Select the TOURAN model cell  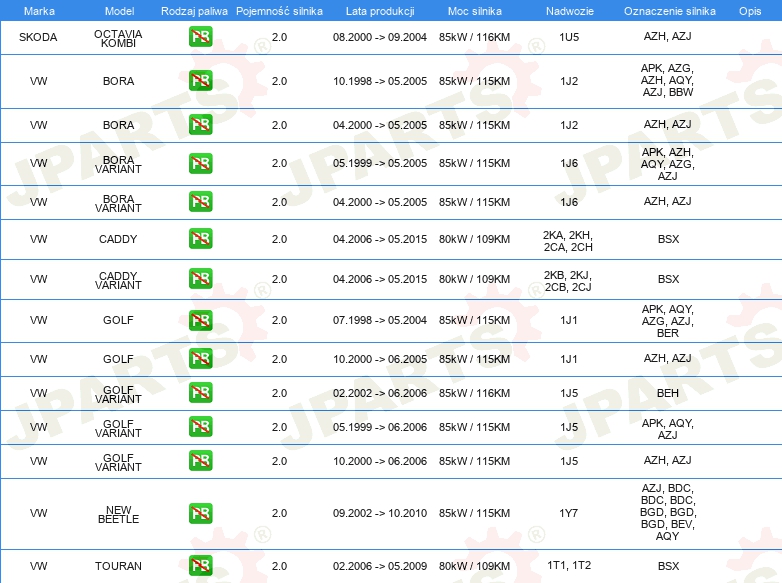point(118,566)
